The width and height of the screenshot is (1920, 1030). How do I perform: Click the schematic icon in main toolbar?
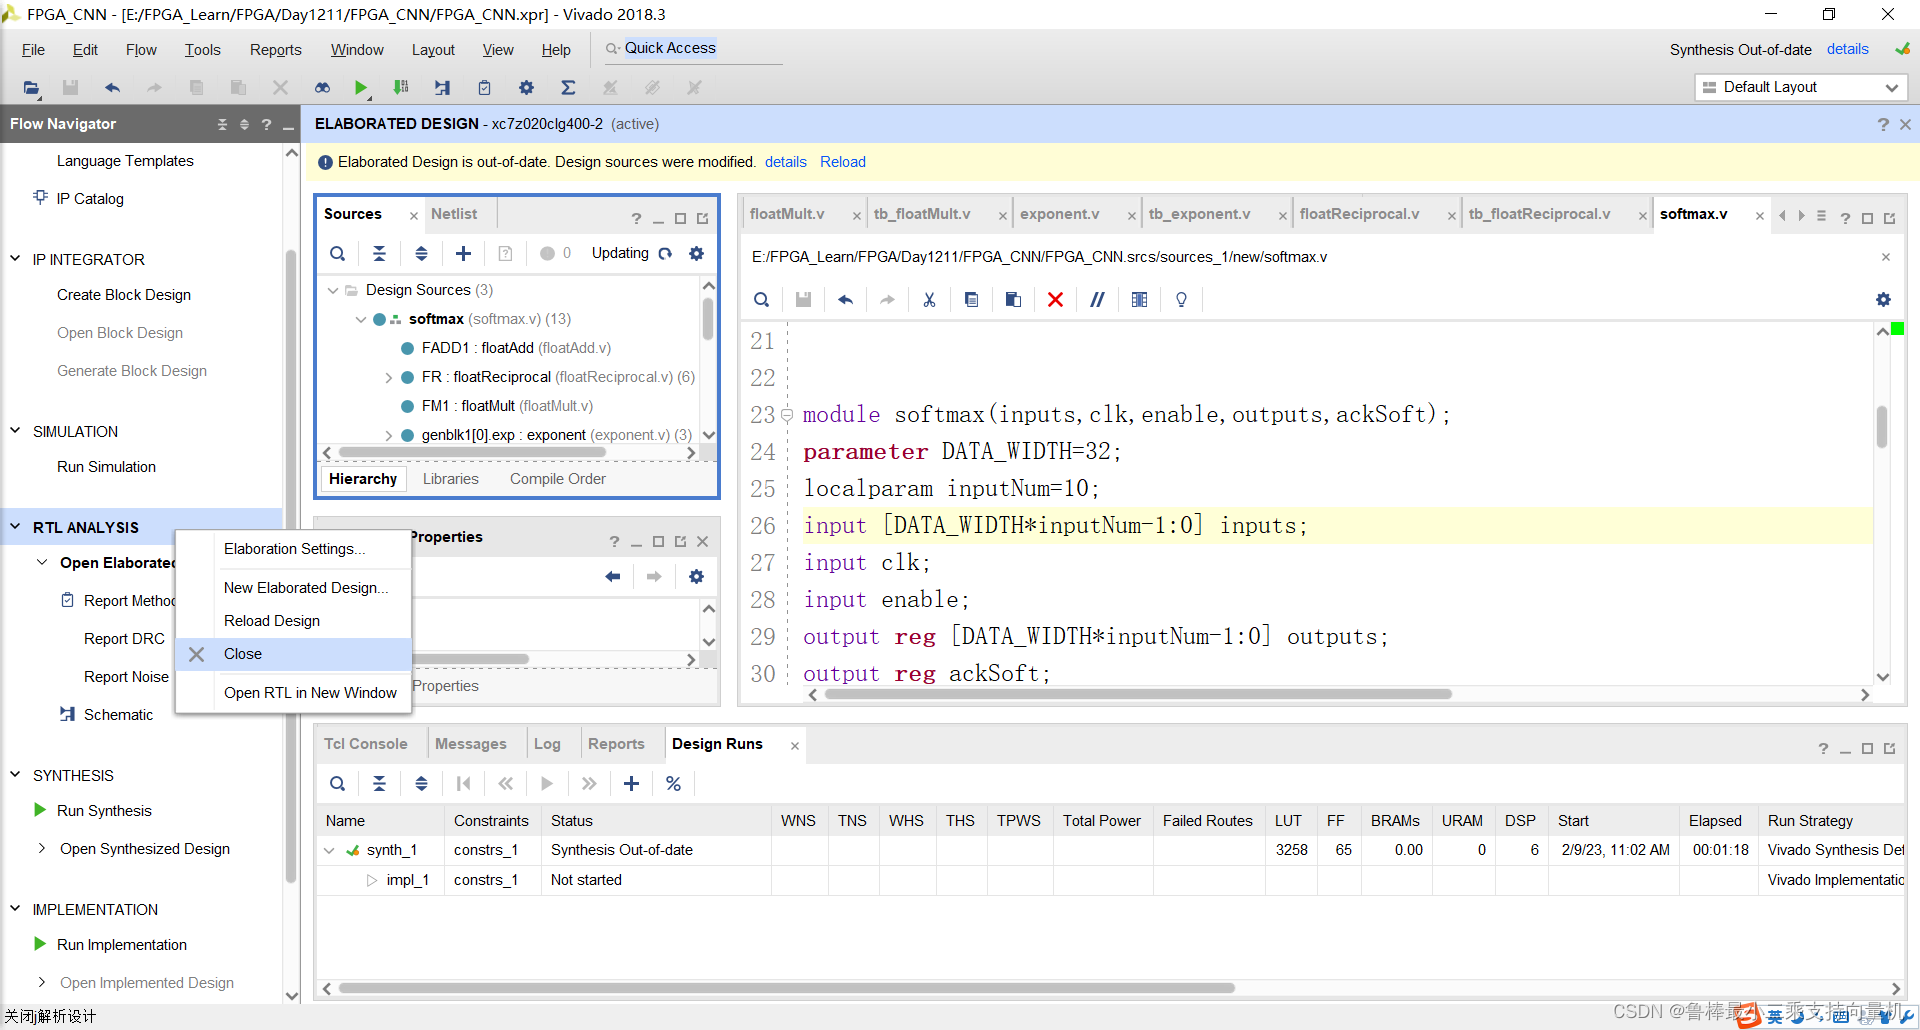442,88
